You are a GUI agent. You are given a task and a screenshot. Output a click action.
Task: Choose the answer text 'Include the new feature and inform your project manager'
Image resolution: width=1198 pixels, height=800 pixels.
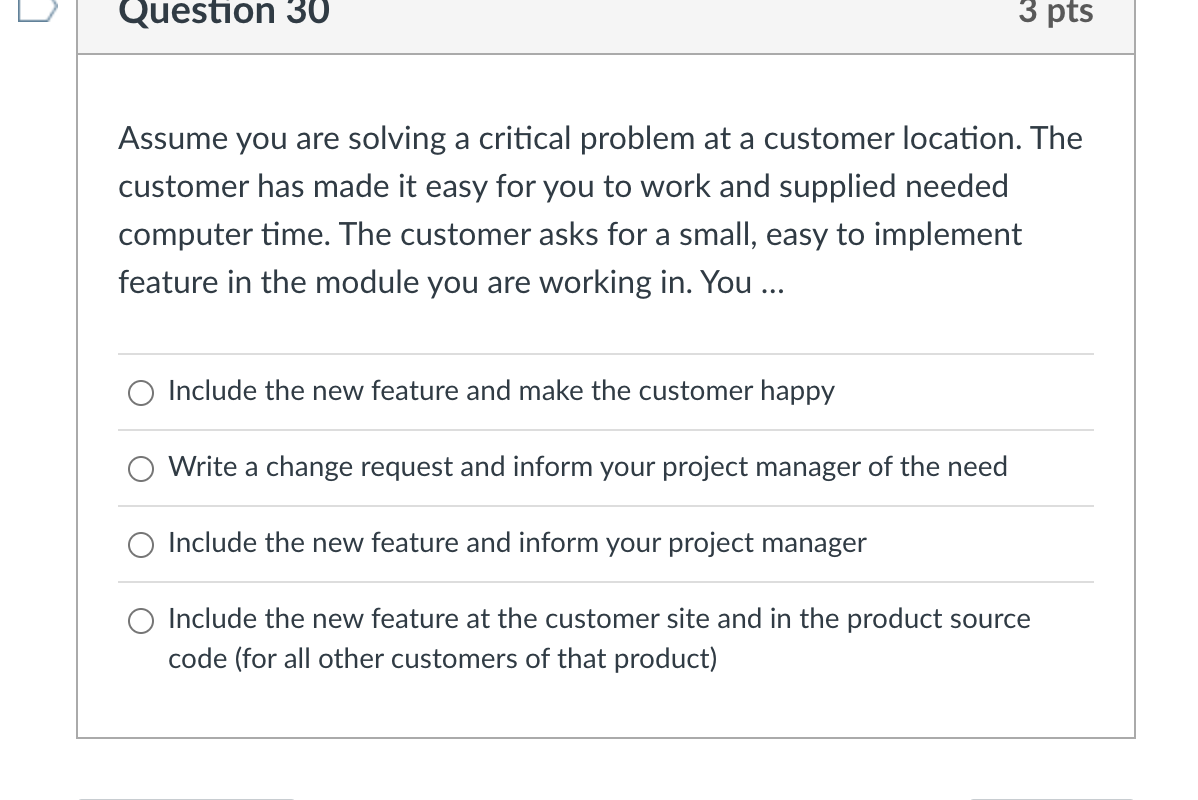coord(517,543)
